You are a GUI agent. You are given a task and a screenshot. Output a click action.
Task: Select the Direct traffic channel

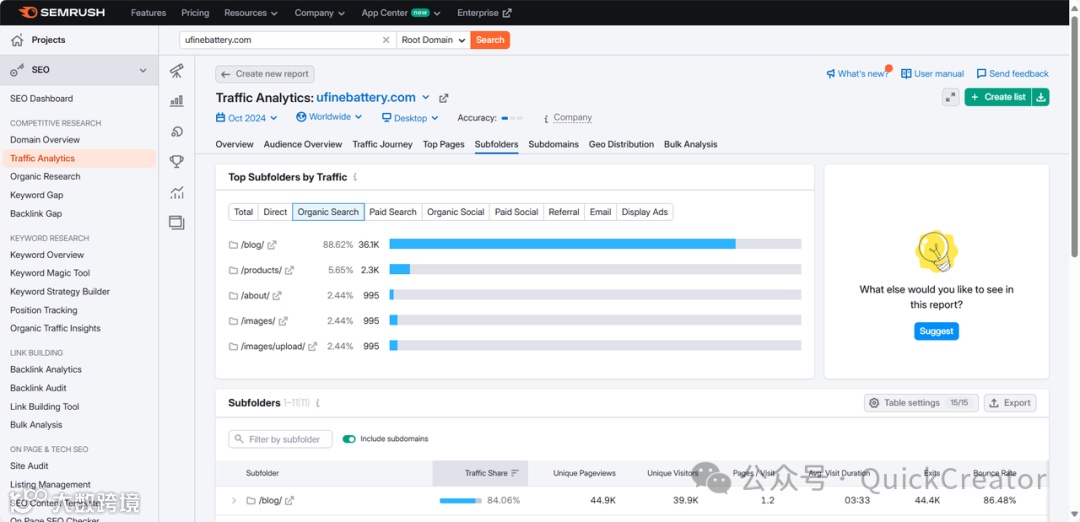(275, 212)
